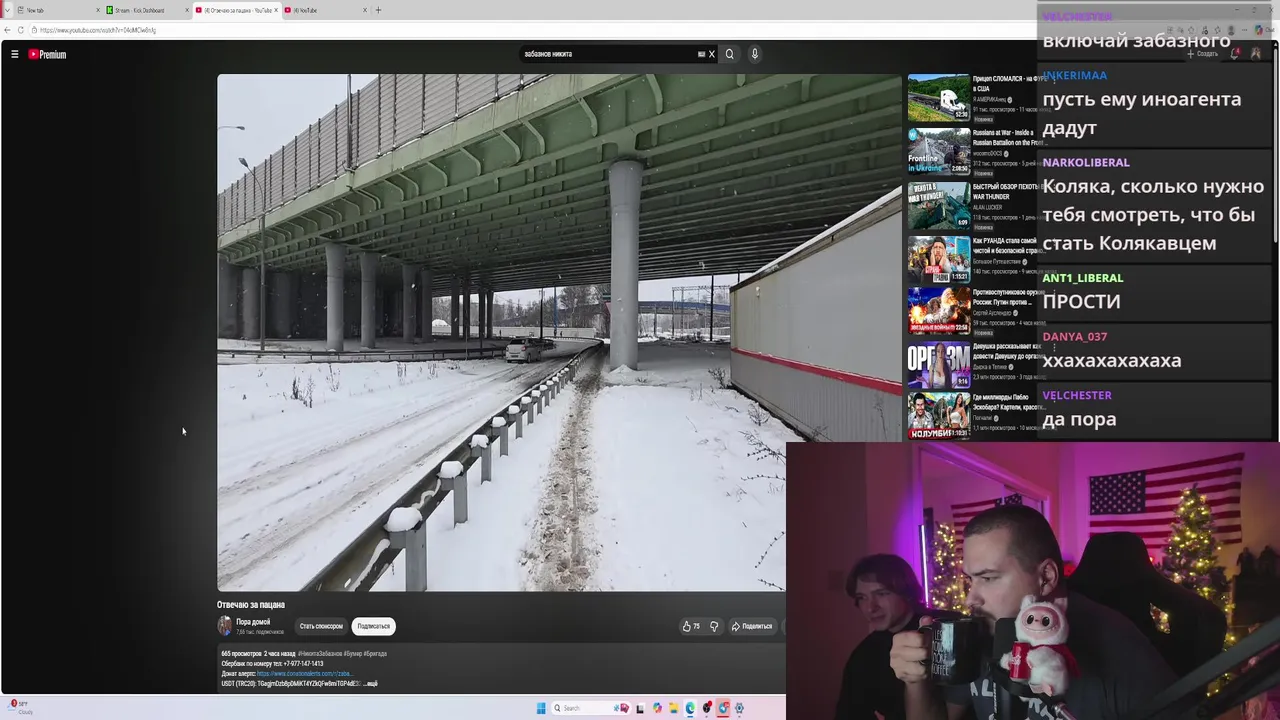Viewport: 1280px width, 720px height.
Task: Open Microsoft Edge from the taskbar
Action: 690,708
